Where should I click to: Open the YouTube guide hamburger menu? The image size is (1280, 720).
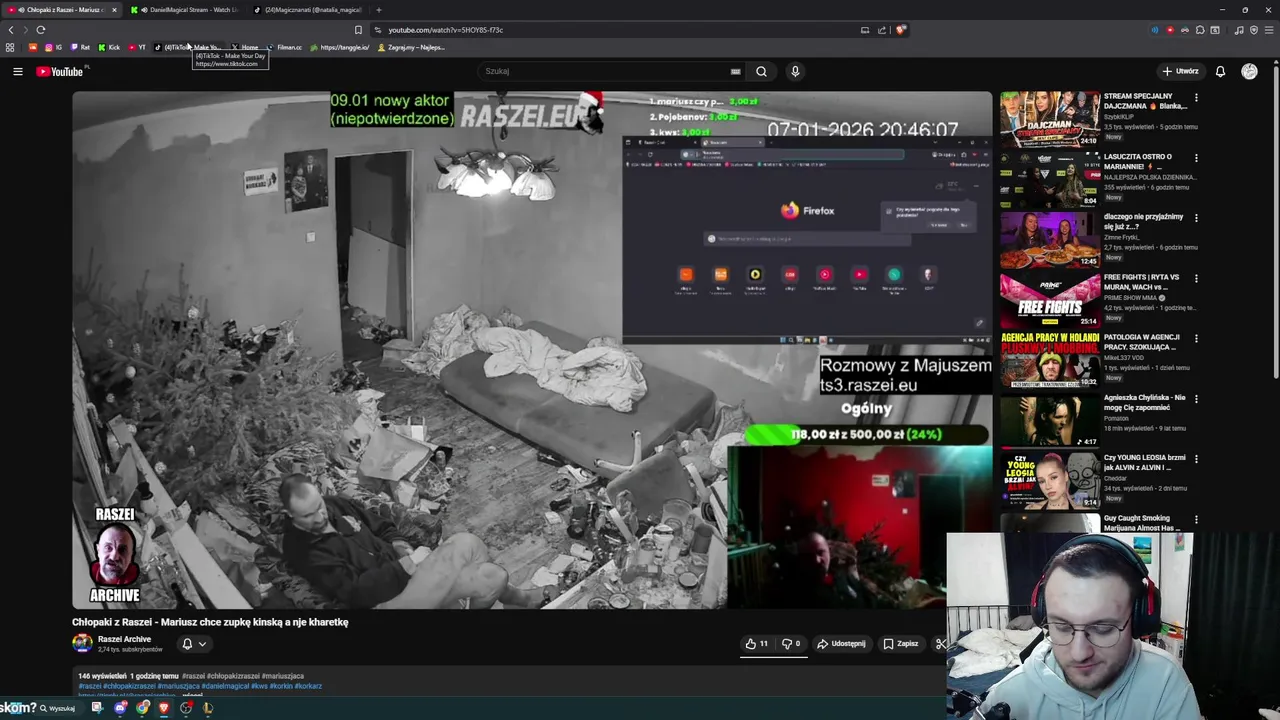pos(17,71)
